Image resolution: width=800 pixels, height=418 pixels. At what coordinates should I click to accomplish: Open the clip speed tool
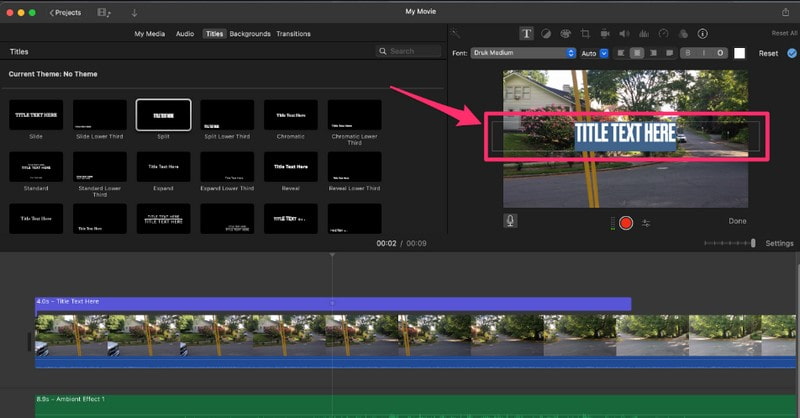point(663,33)
